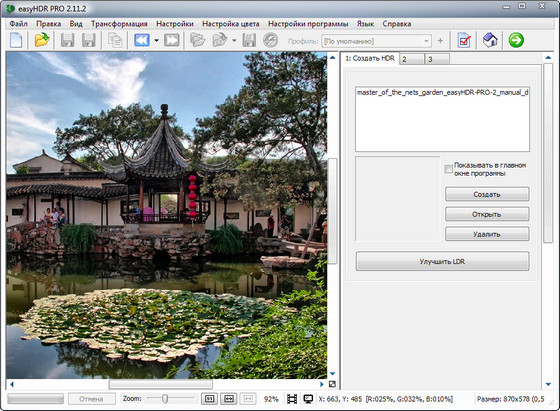Expand the arrow beside the rewind icon
Viewport: 560px width, 411px height.
156,40
